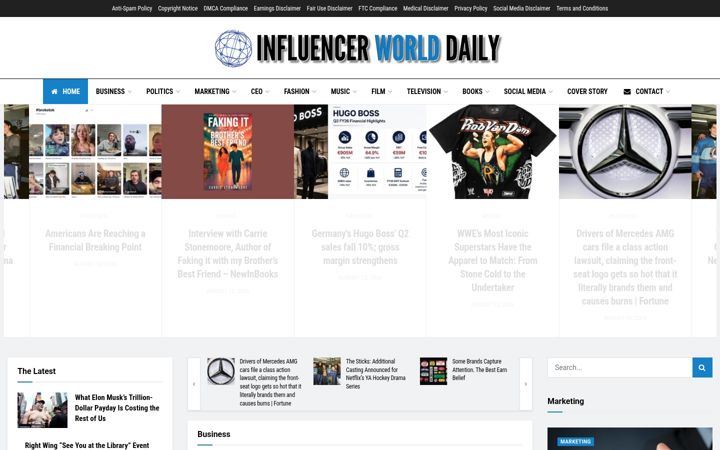Click the Contact envelope icon
The height and width of the screenshot is (450, 720).
[627, 91]
